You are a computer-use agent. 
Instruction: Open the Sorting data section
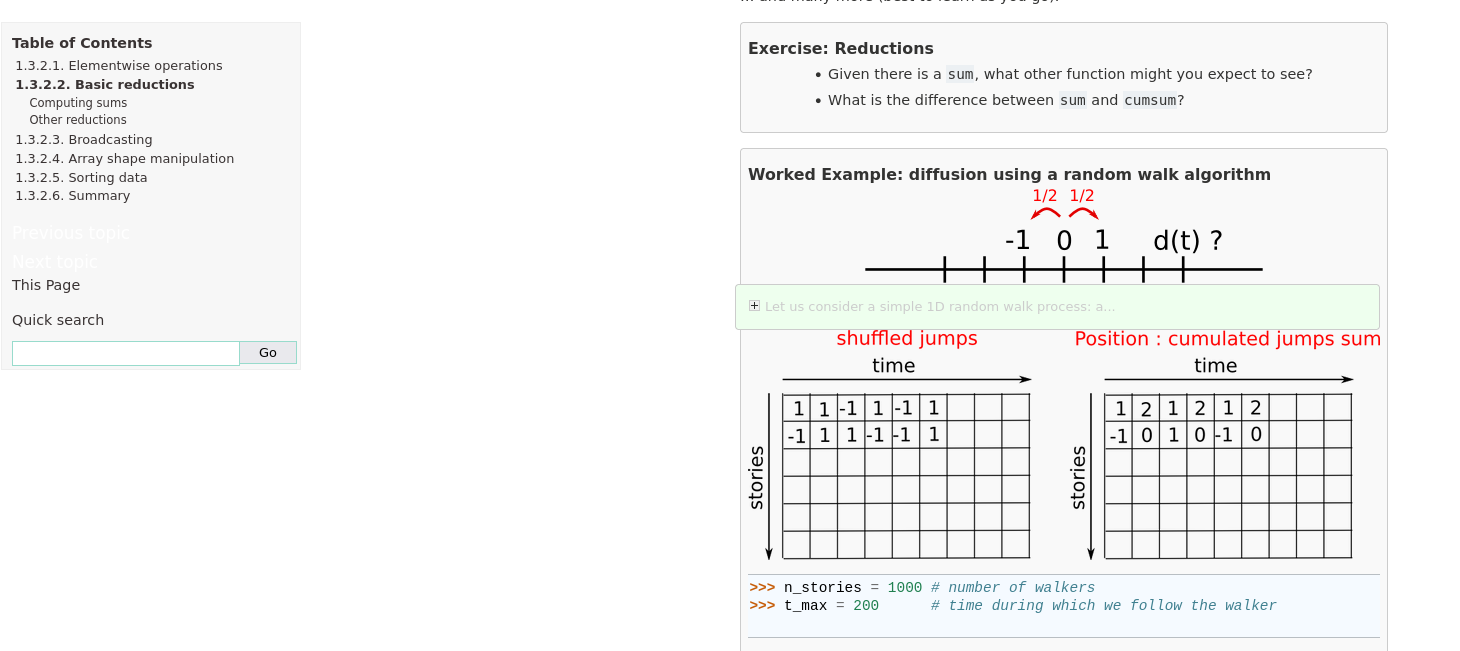tap(81, 177)
